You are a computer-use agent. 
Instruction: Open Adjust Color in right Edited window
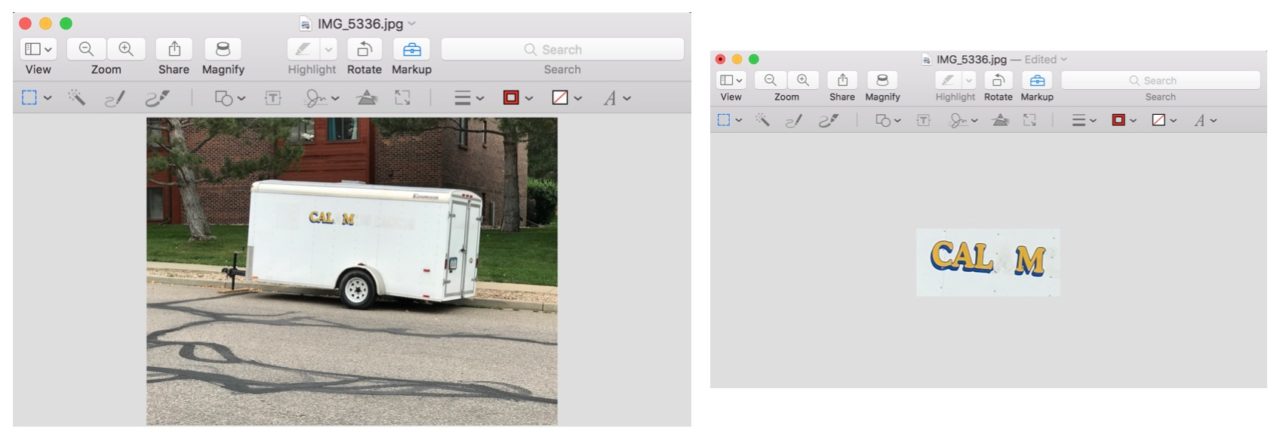pos(1001,120)
